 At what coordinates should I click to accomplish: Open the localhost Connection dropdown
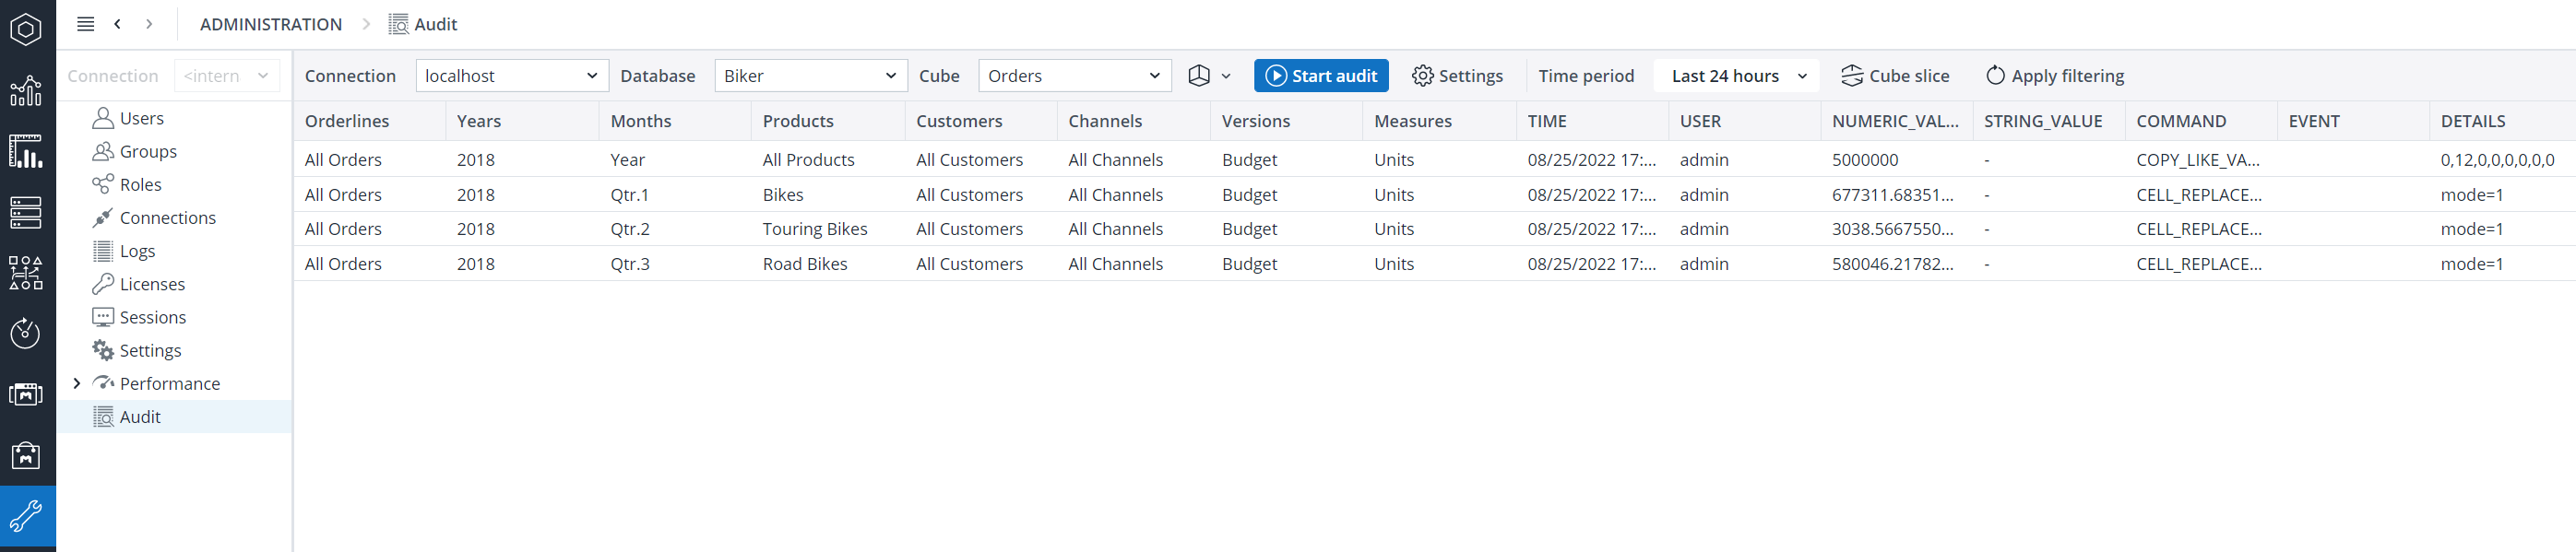coord(512,76)
